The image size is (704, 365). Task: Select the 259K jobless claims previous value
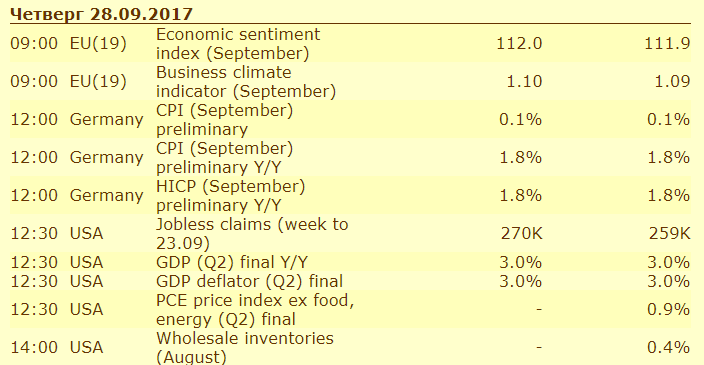tap(669, 233)
